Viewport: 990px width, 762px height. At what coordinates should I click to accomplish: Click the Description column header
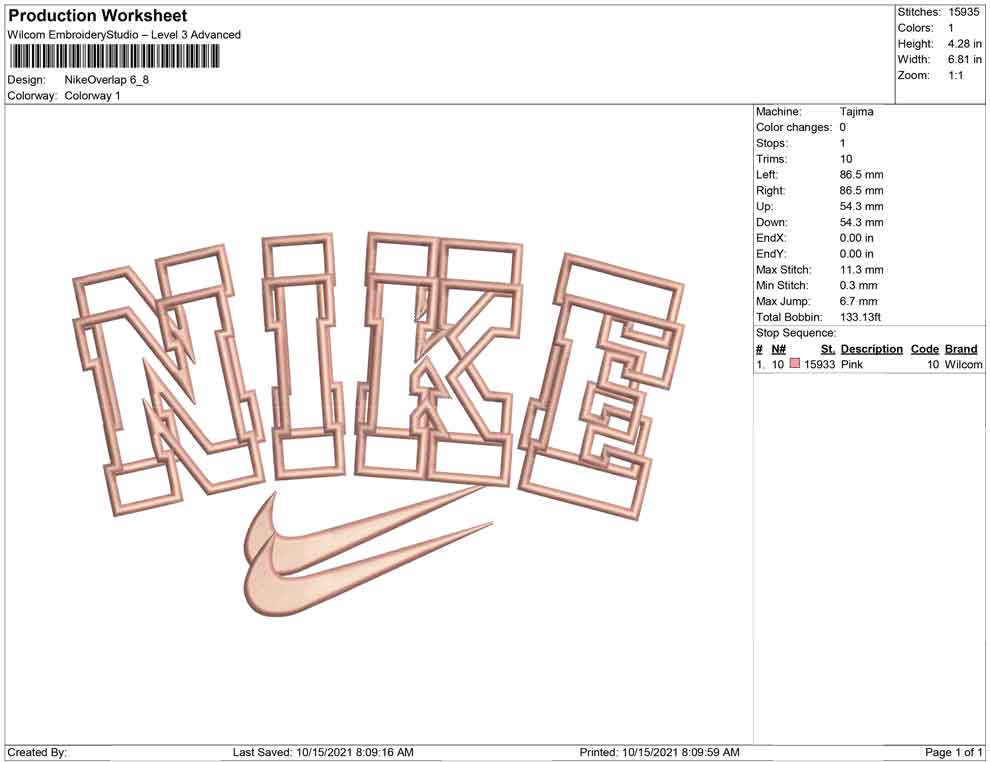coord(872,349)
